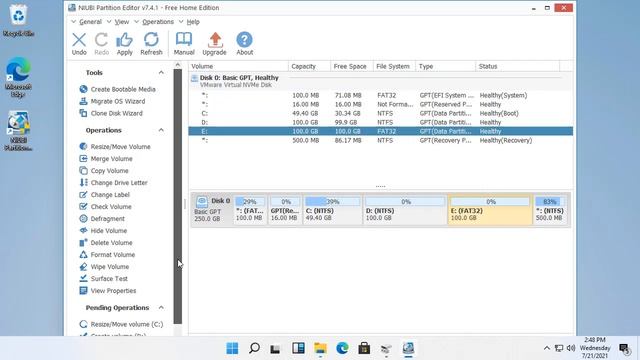
Task: Open File Explorer from taskbar
Action: (320, 348)
